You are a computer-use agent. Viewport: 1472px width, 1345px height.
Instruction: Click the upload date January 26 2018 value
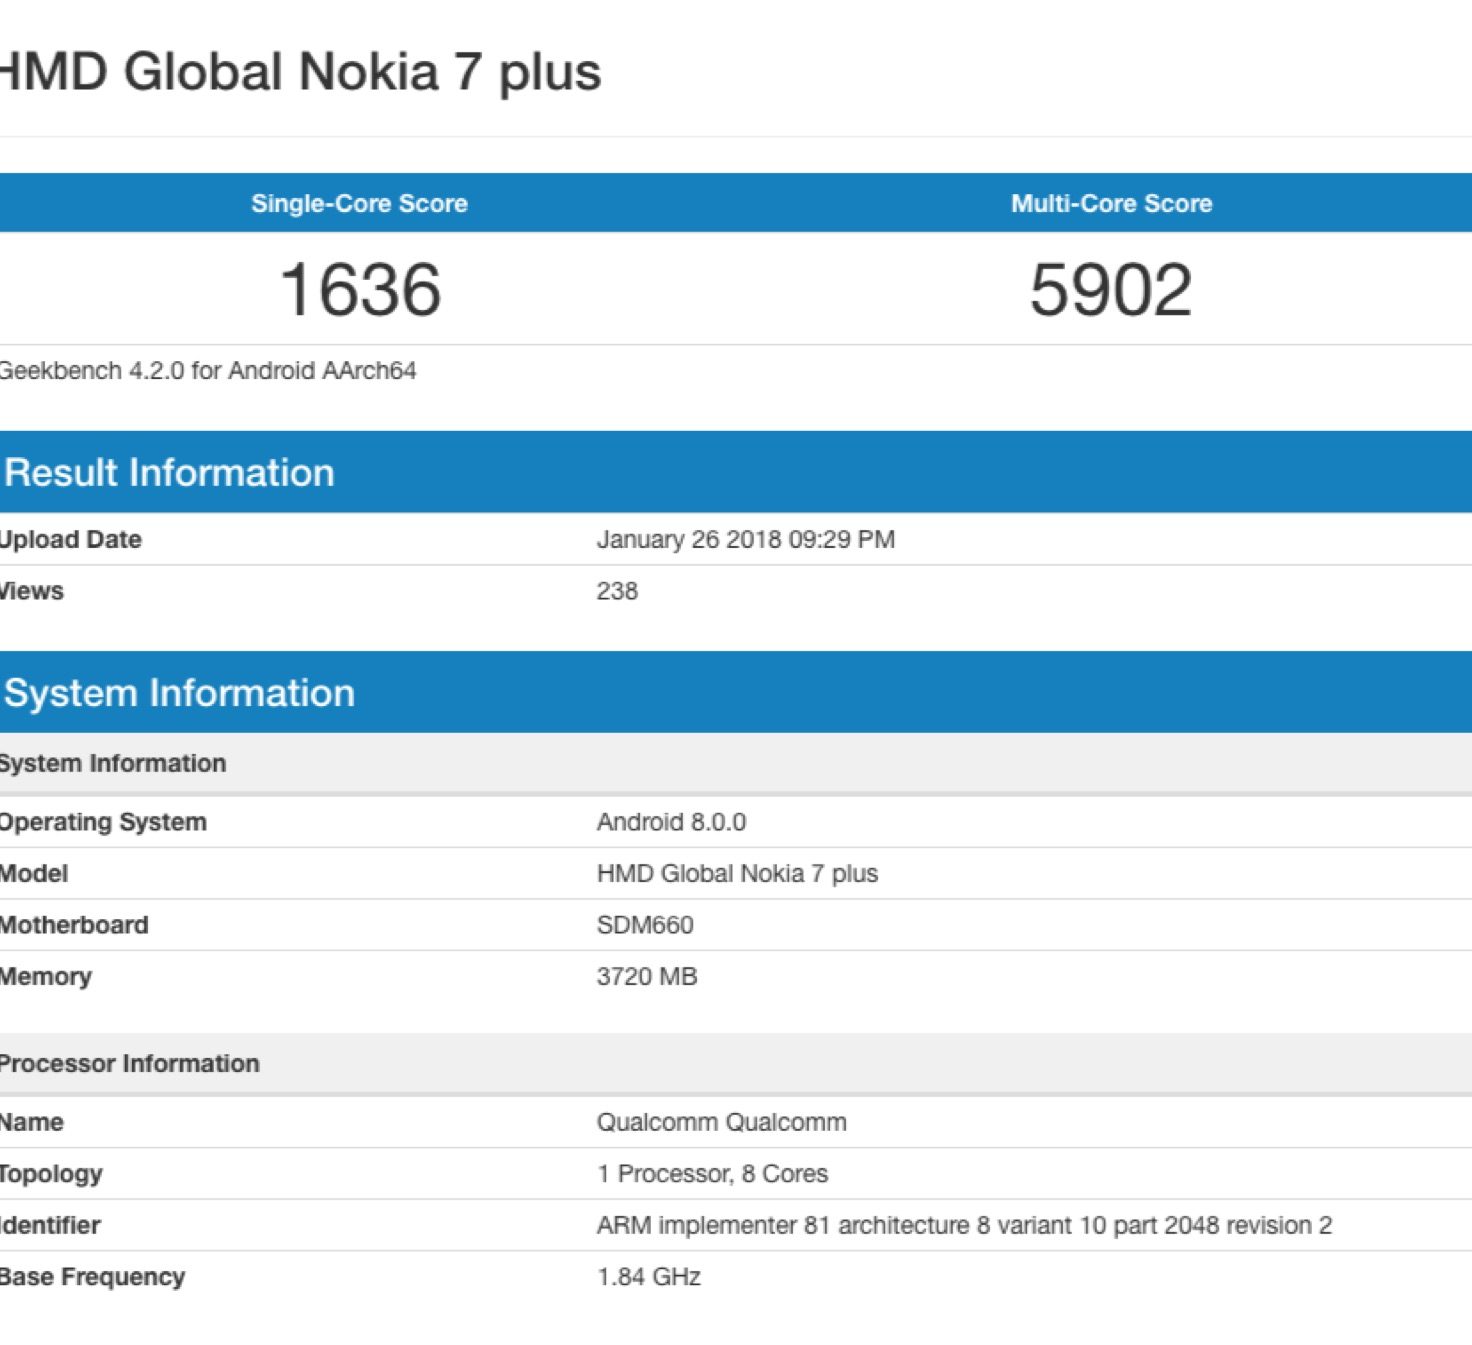click(745, 539)
